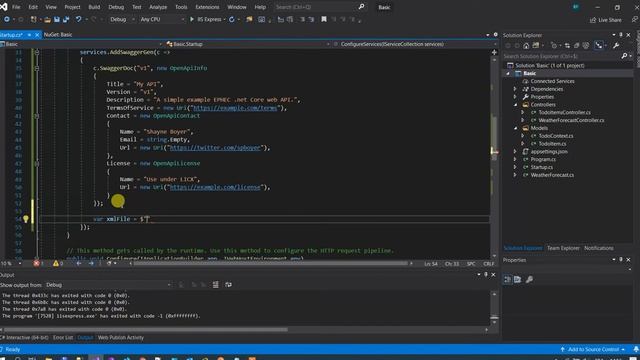The image size is (640, 360).
Task: Collapse the AddSwaggerGen code block outline marker
Action: 37,52
